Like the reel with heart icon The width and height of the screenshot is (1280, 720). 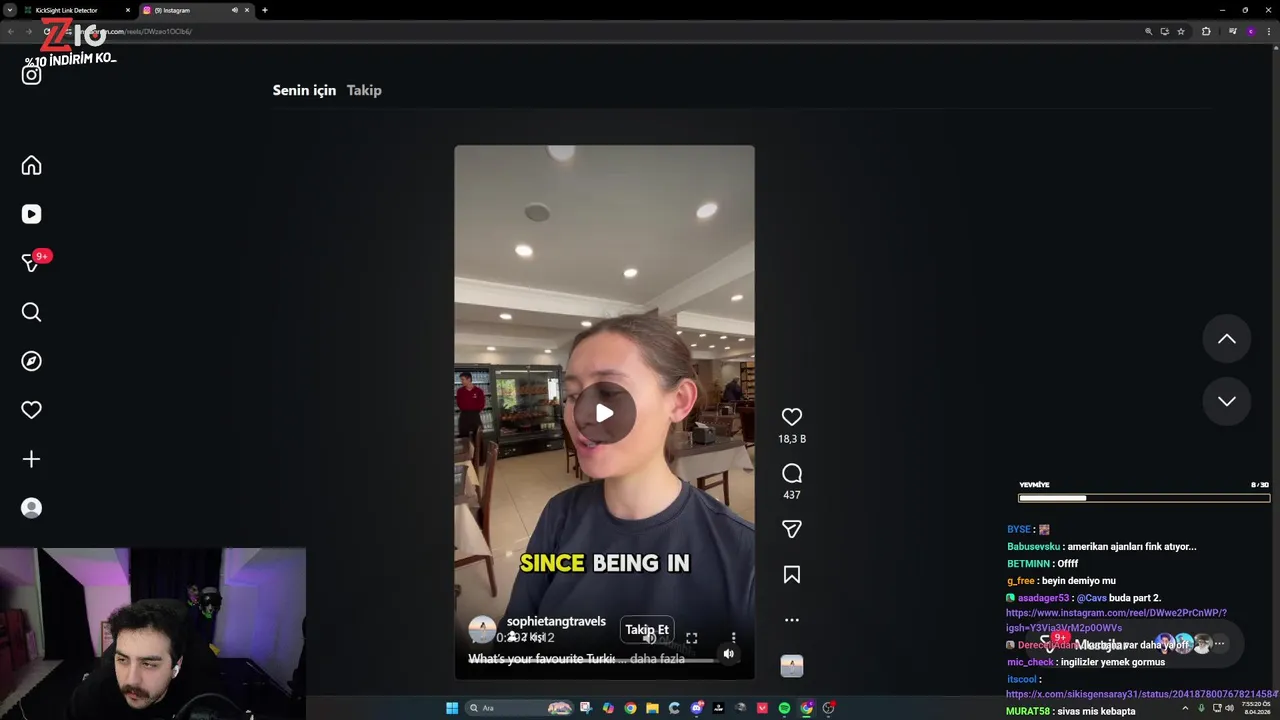tap(791, 417)
